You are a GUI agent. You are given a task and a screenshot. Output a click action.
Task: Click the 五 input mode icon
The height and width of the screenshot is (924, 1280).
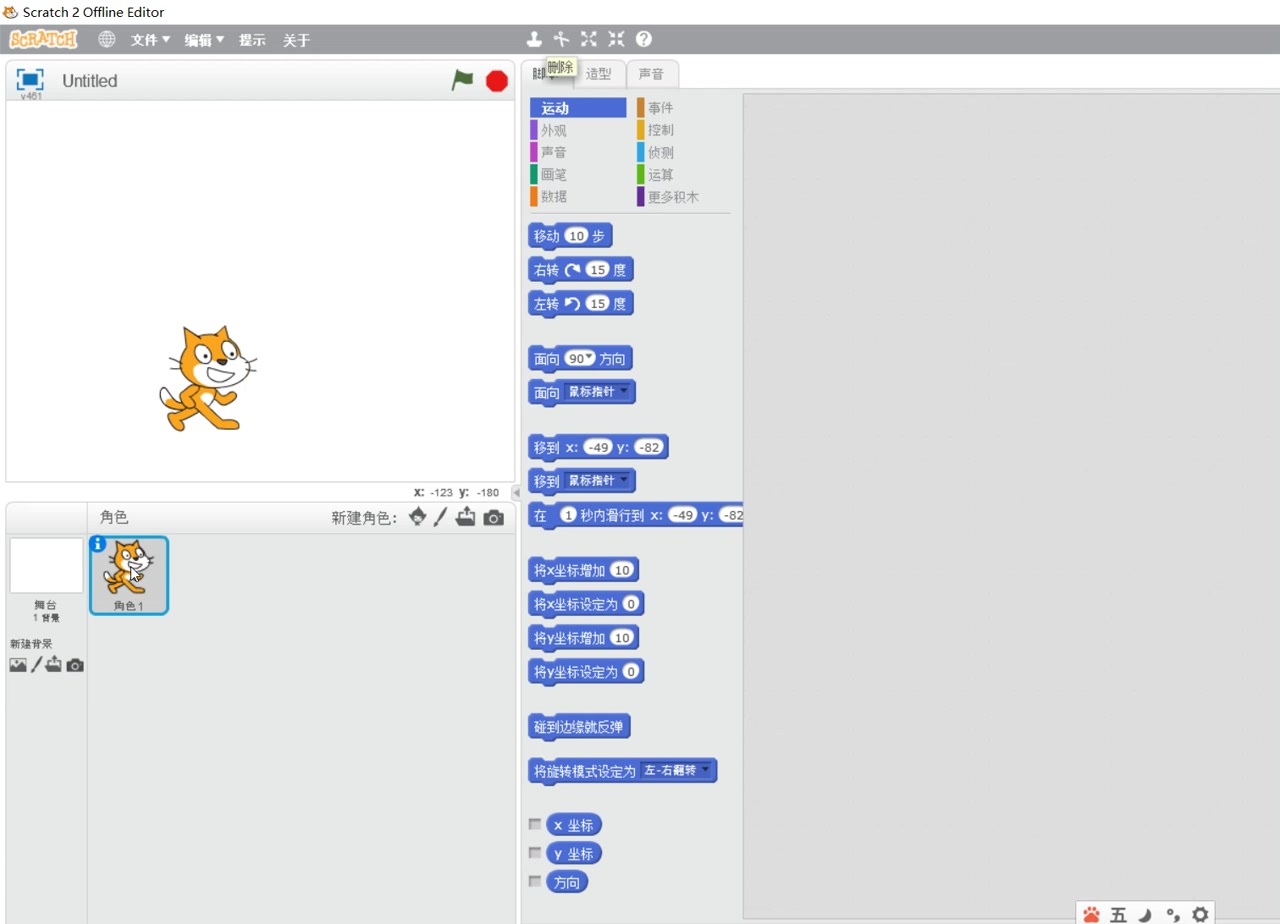[1118, 914]
